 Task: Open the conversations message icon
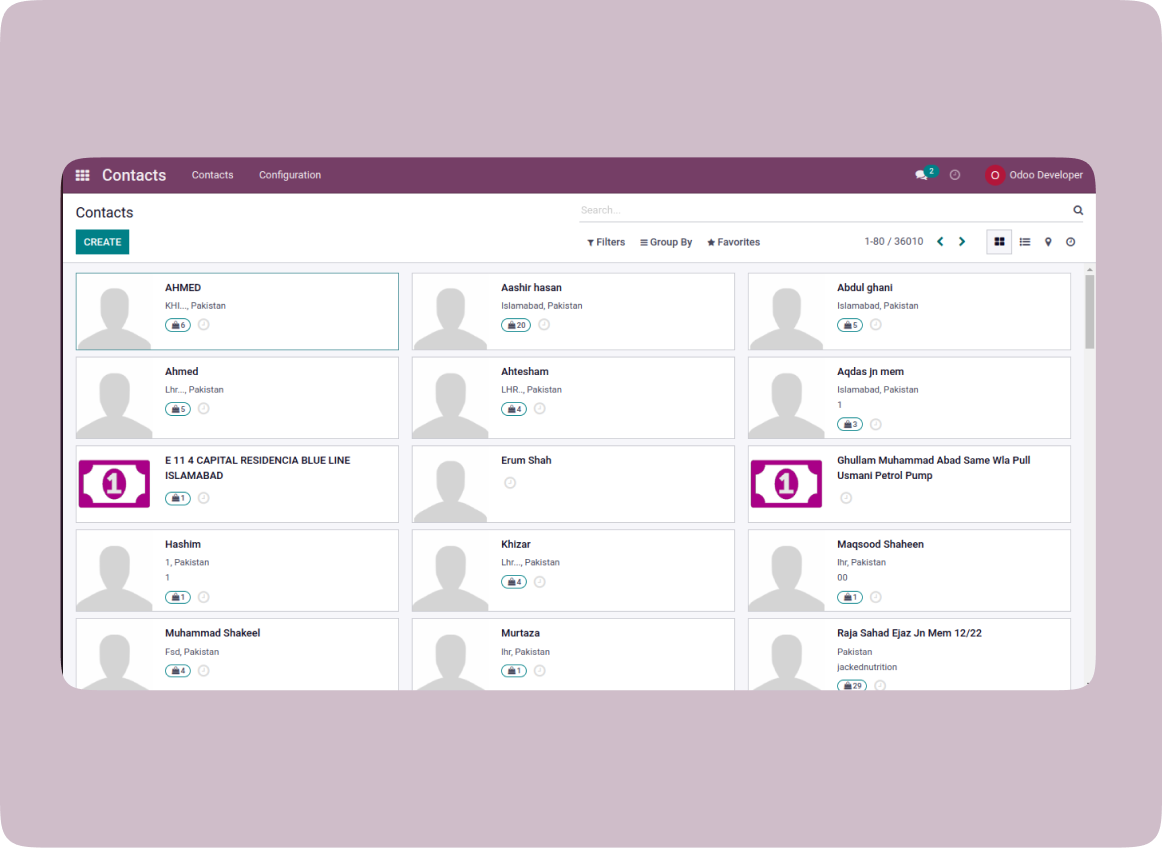pyautogui.click(x=921, y=175)
